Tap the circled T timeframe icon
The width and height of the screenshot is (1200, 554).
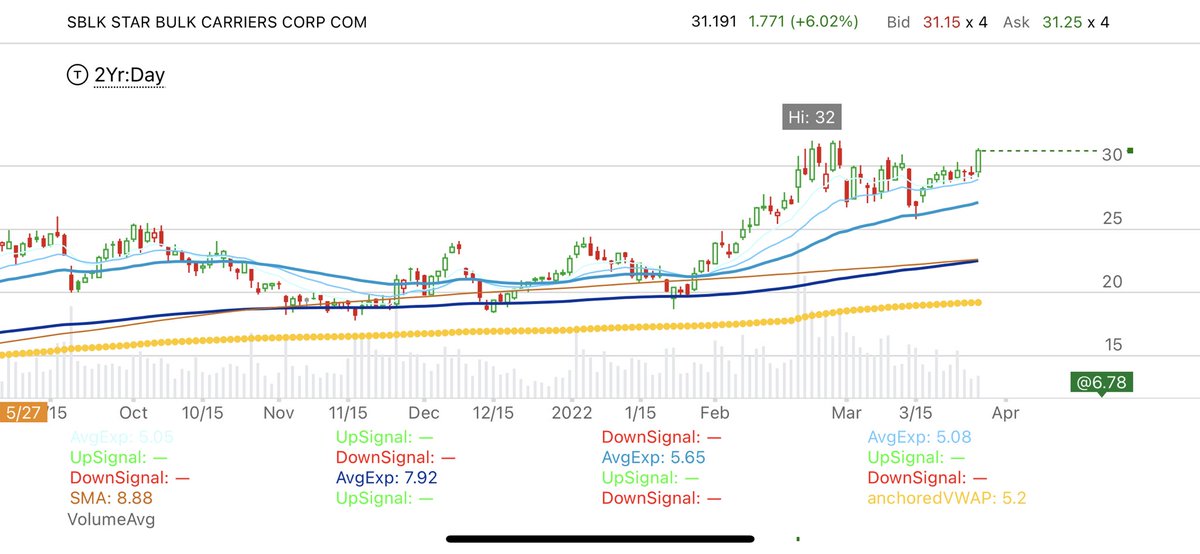click(x=76, y=74)
